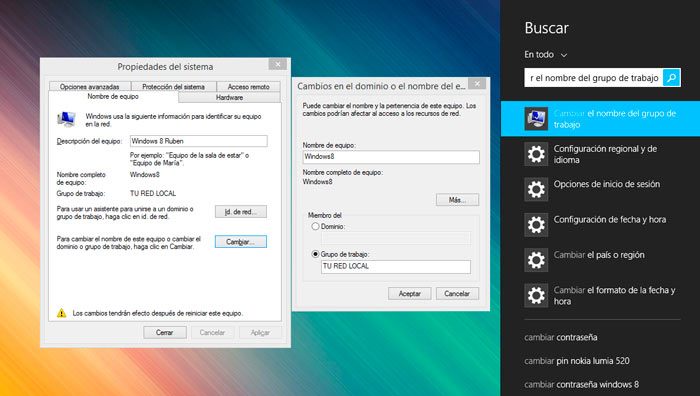Close the Propiedades del sistema window
Image resolution: width=700 pixels, height=396 pixels.
point(278,64)
